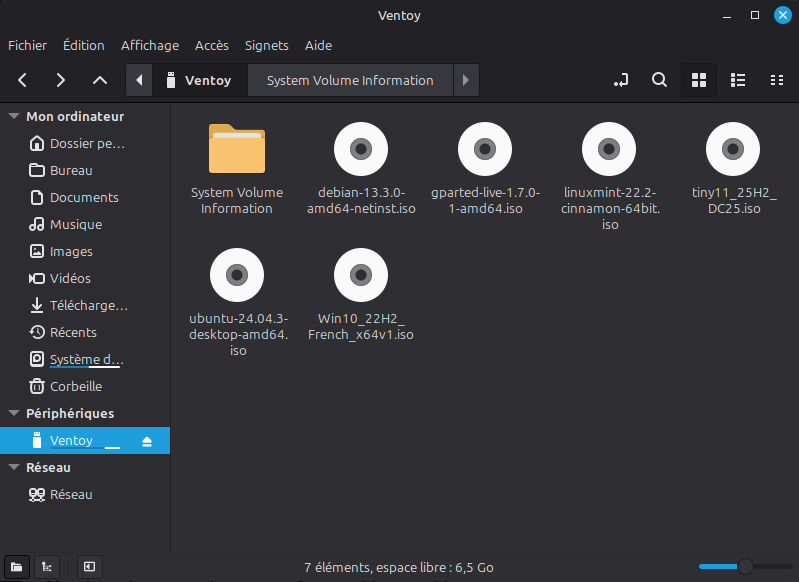The image size is (799, 582).
Task: Select the debian-13.3.0 netinst ISO file
Action: point(361,149)
